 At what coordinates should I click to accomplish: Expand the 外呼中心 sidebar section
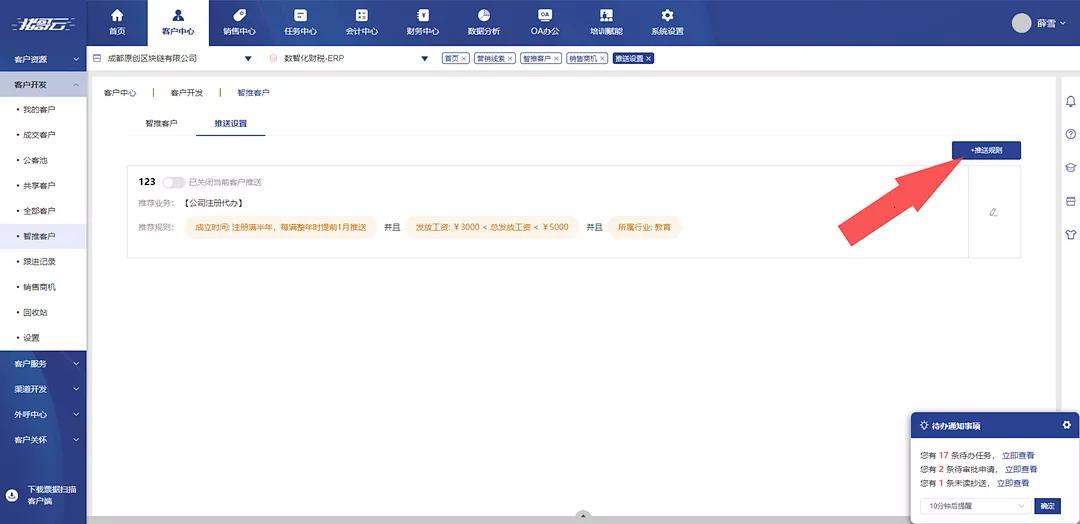click(43, 415)
